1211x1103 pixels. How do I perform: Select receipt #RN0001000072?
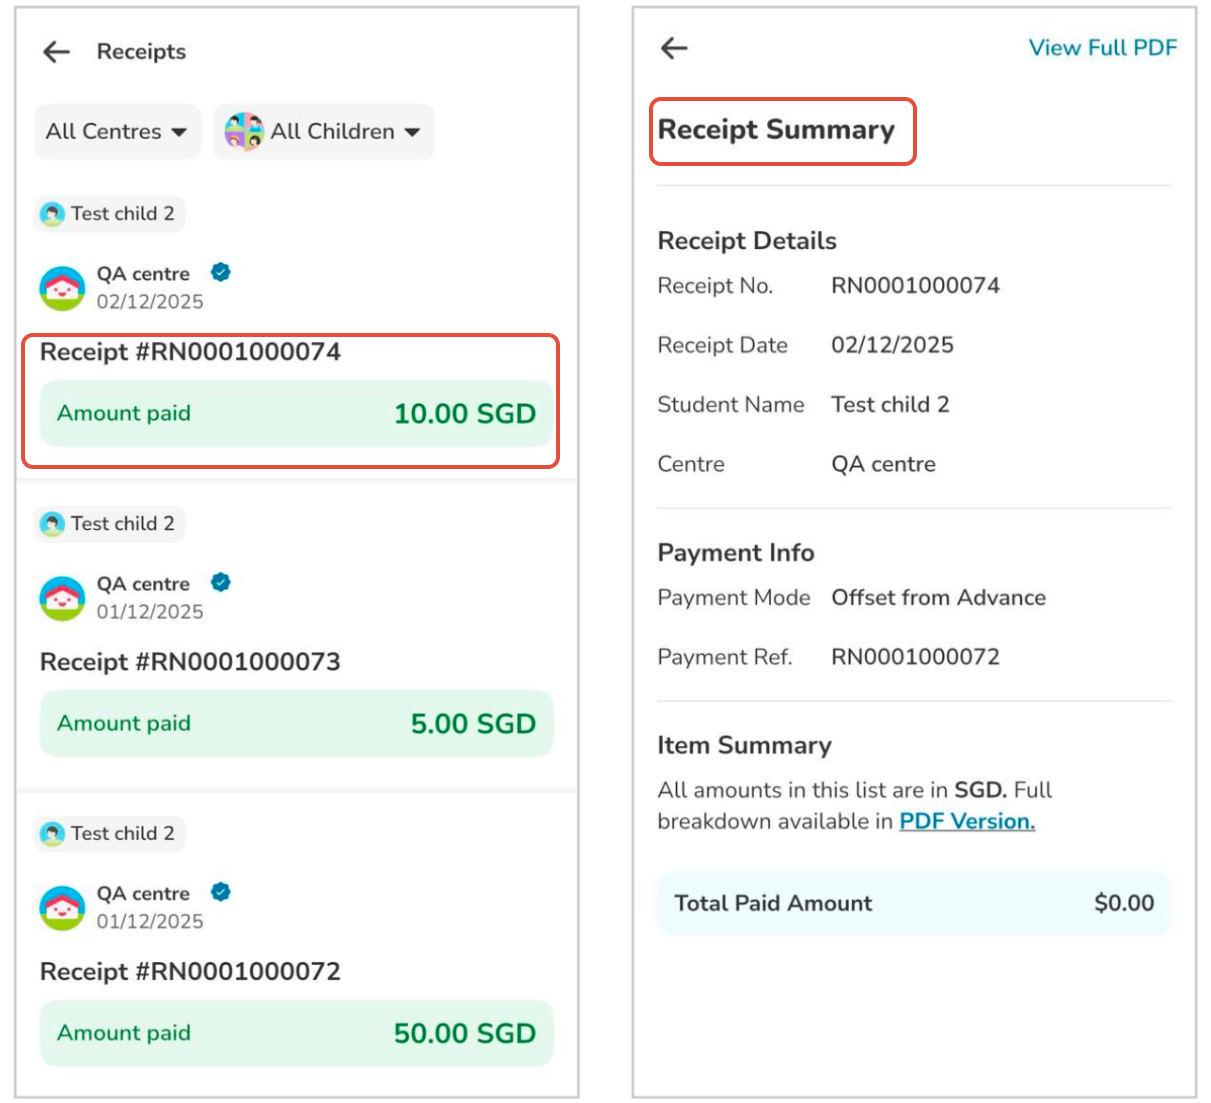190,972
